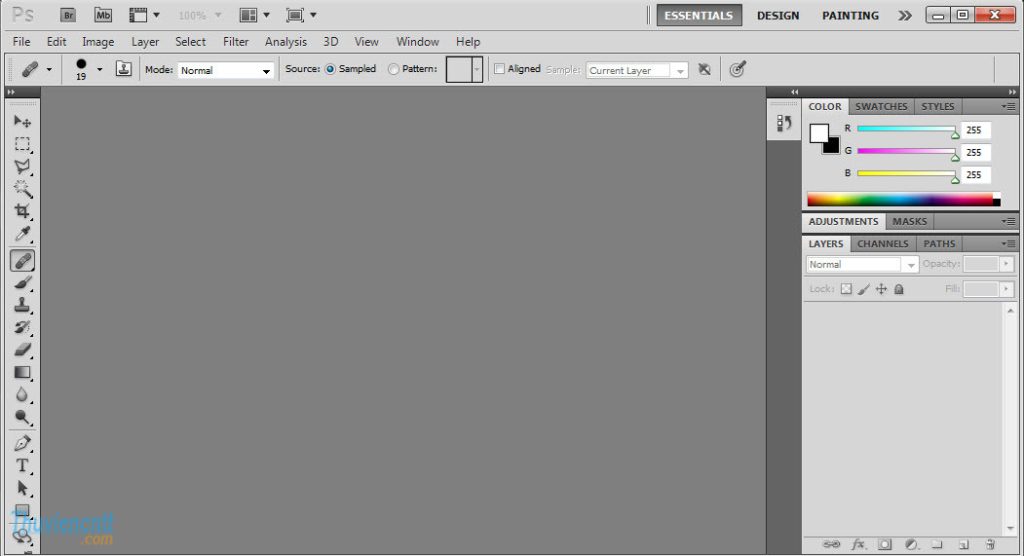Image resolution: width=1024 pixels, height=556 pixels.
Task: Switch to the Painting workspace
Action: point(850,15)
